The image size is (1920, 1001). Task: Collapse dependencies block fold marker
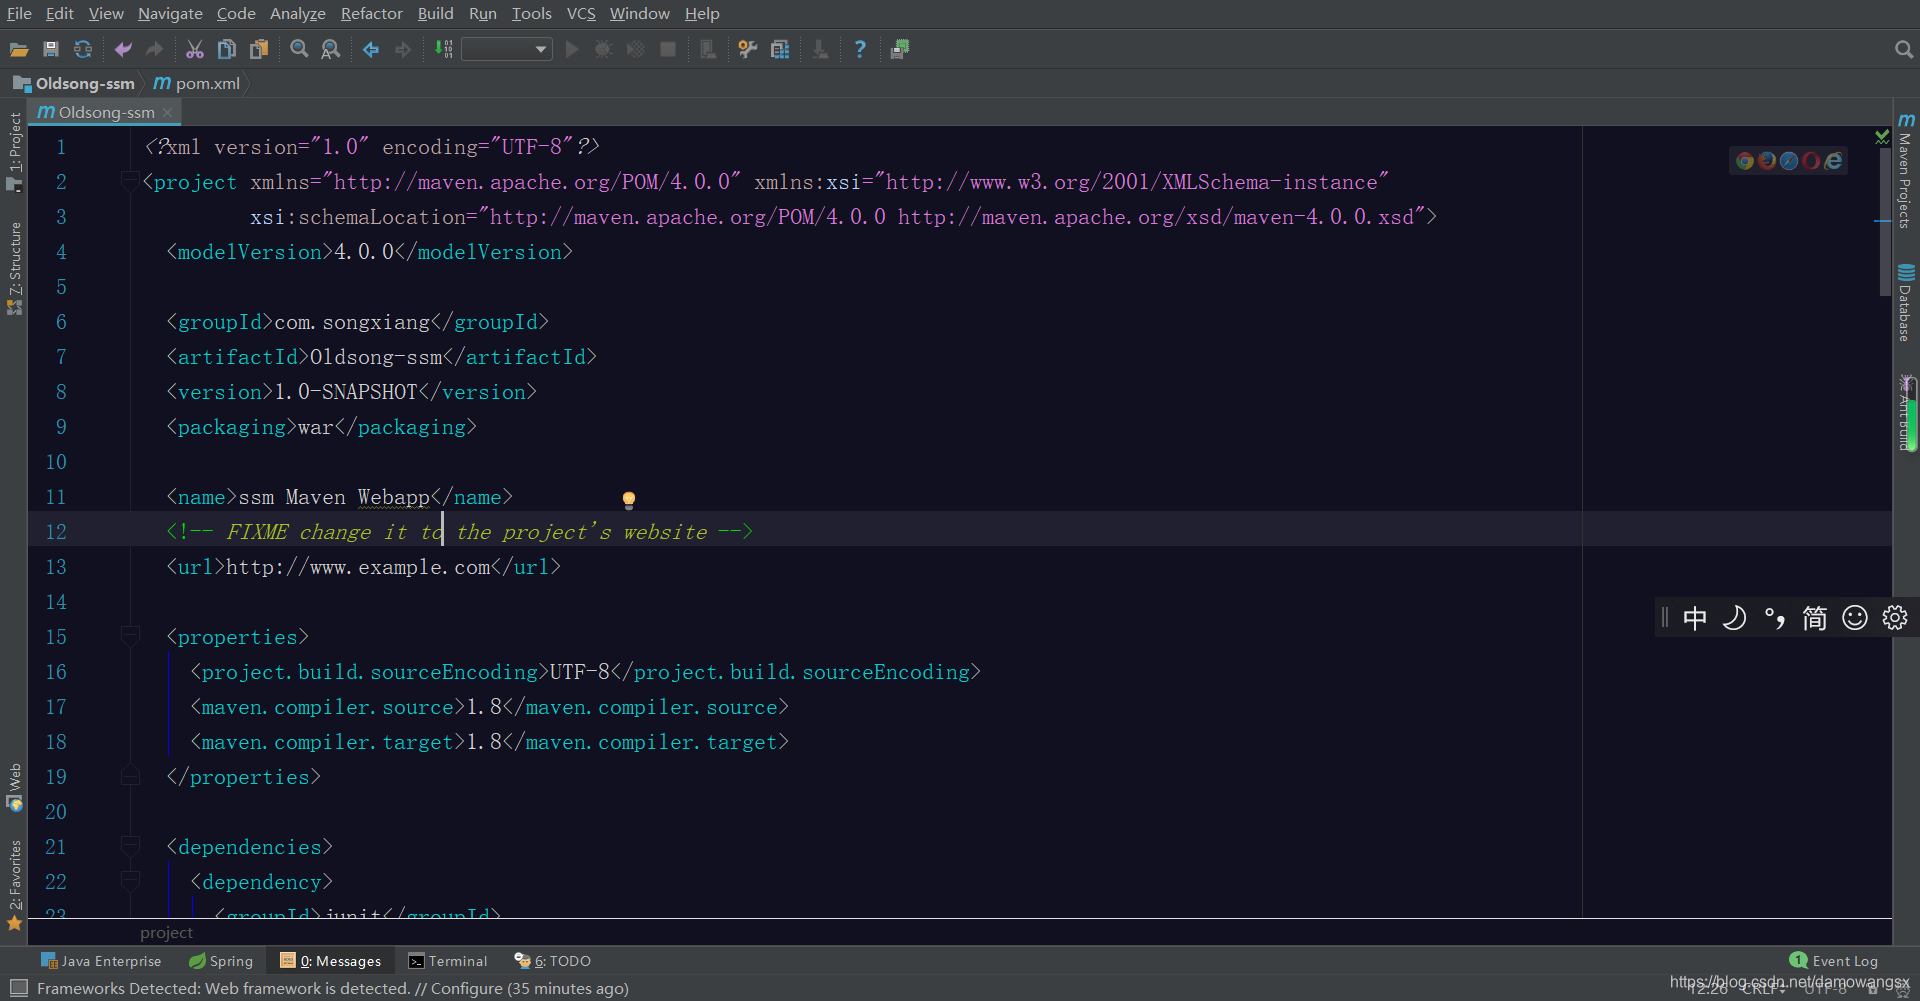(129, 846)
